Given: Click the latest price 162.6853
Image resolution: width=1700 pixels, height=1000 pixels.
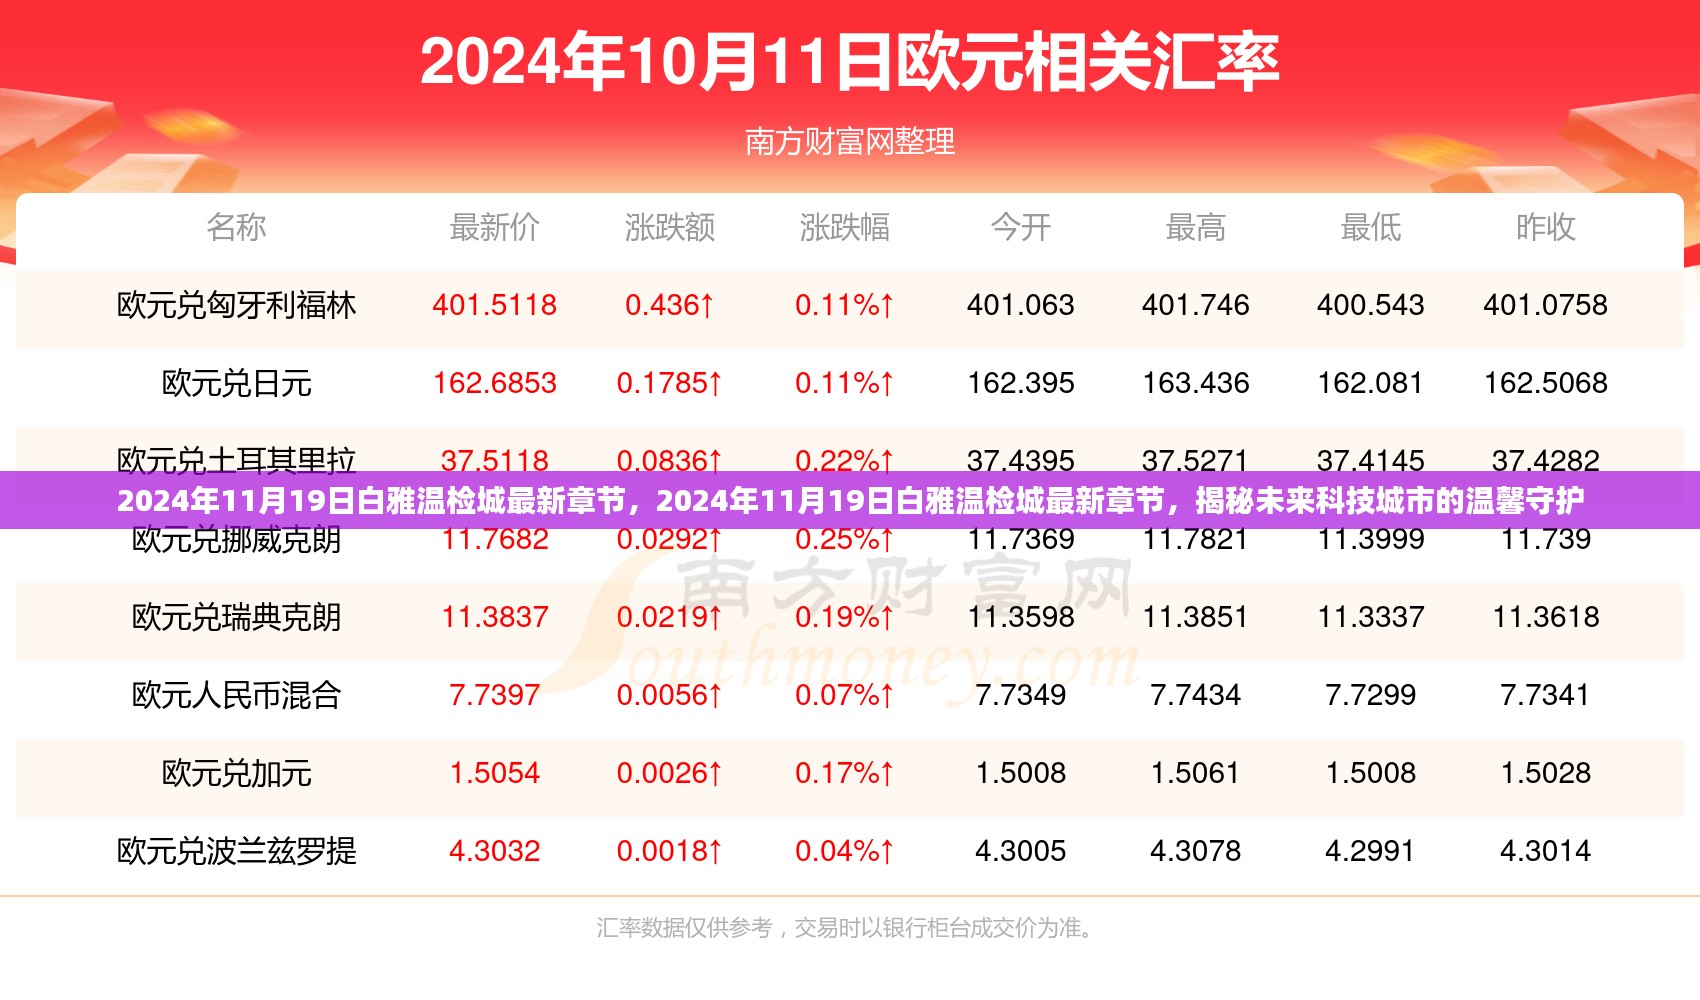Looking at the screenshot, I should (x=494, y=383).
